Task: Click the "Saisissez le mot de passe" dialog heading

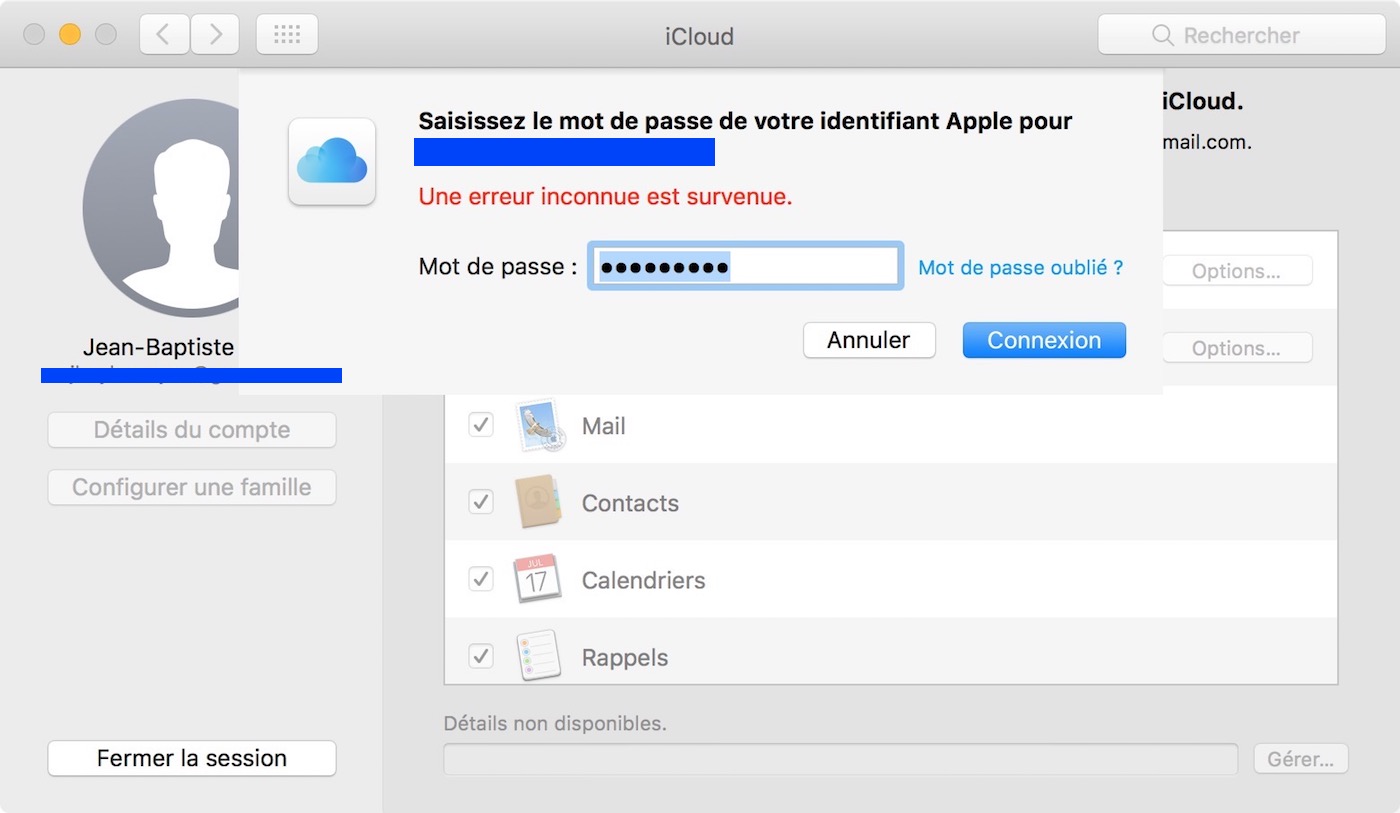Action: pos(745,122)
